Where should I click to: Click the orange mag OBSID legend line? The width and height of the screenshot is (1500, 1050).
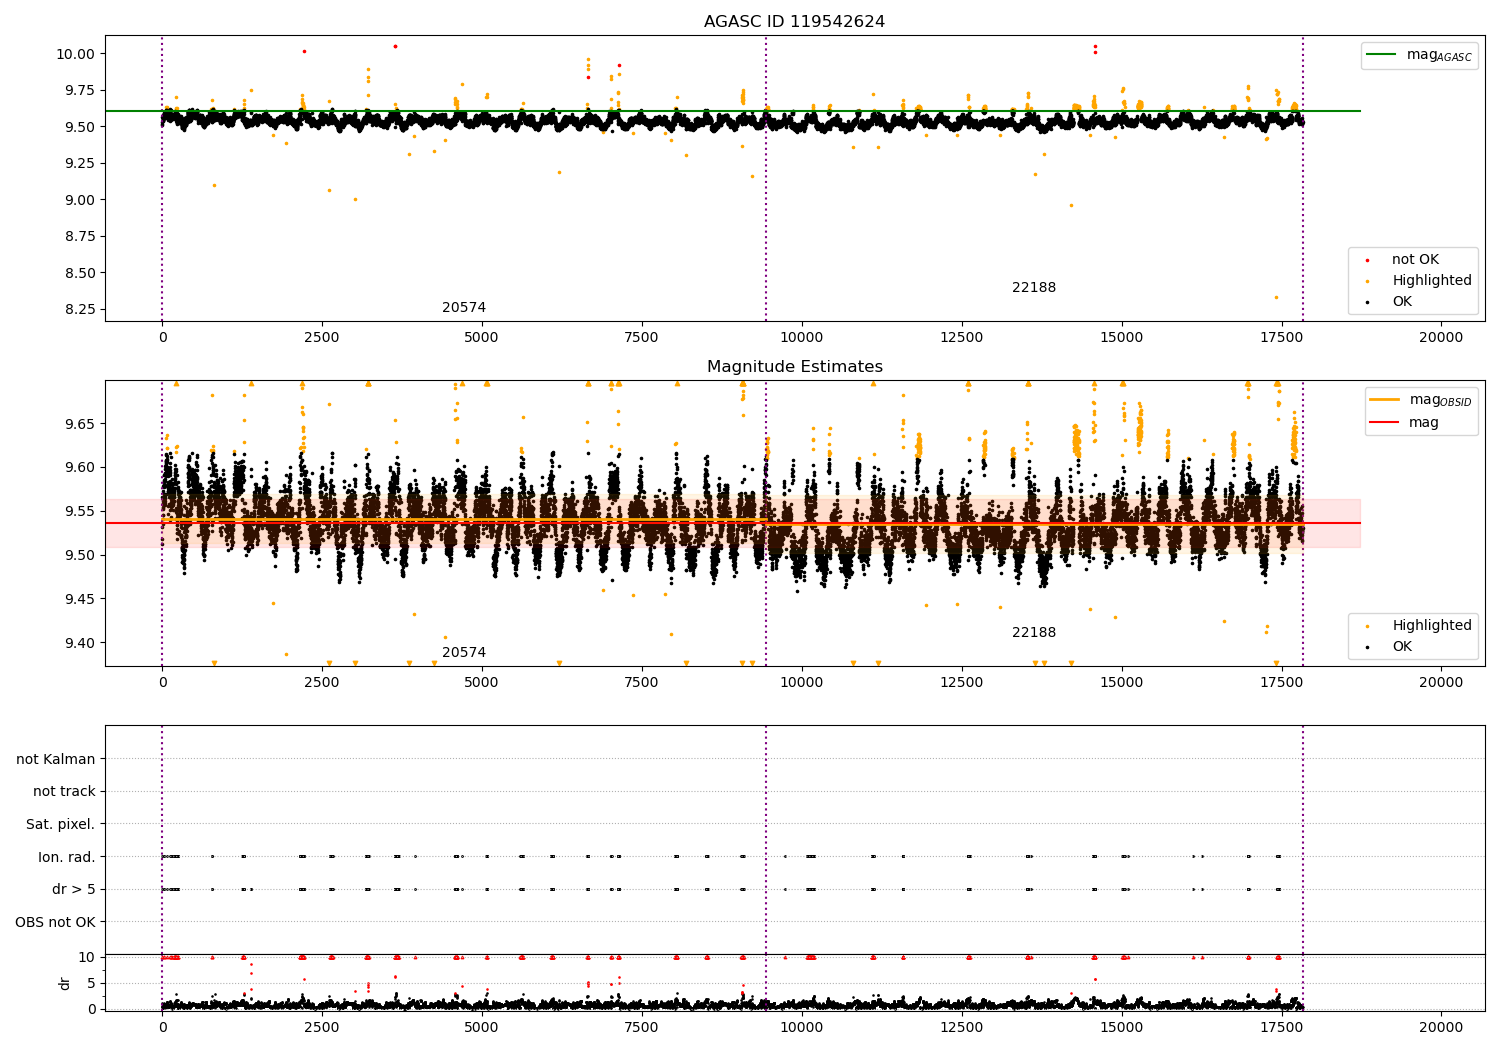pyautogui.click(x=1385, y=400)
